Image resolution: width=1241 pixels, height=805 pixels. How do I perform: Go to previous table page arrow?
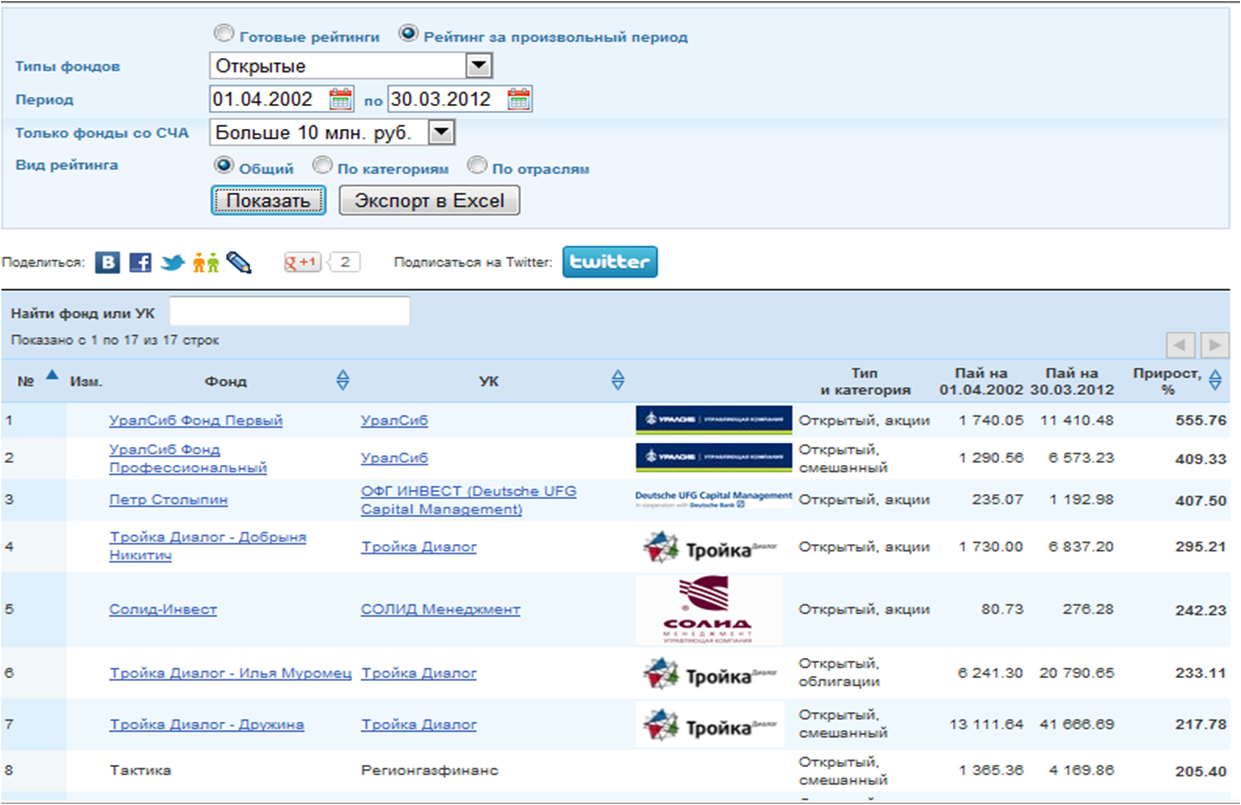[1182, 345]
